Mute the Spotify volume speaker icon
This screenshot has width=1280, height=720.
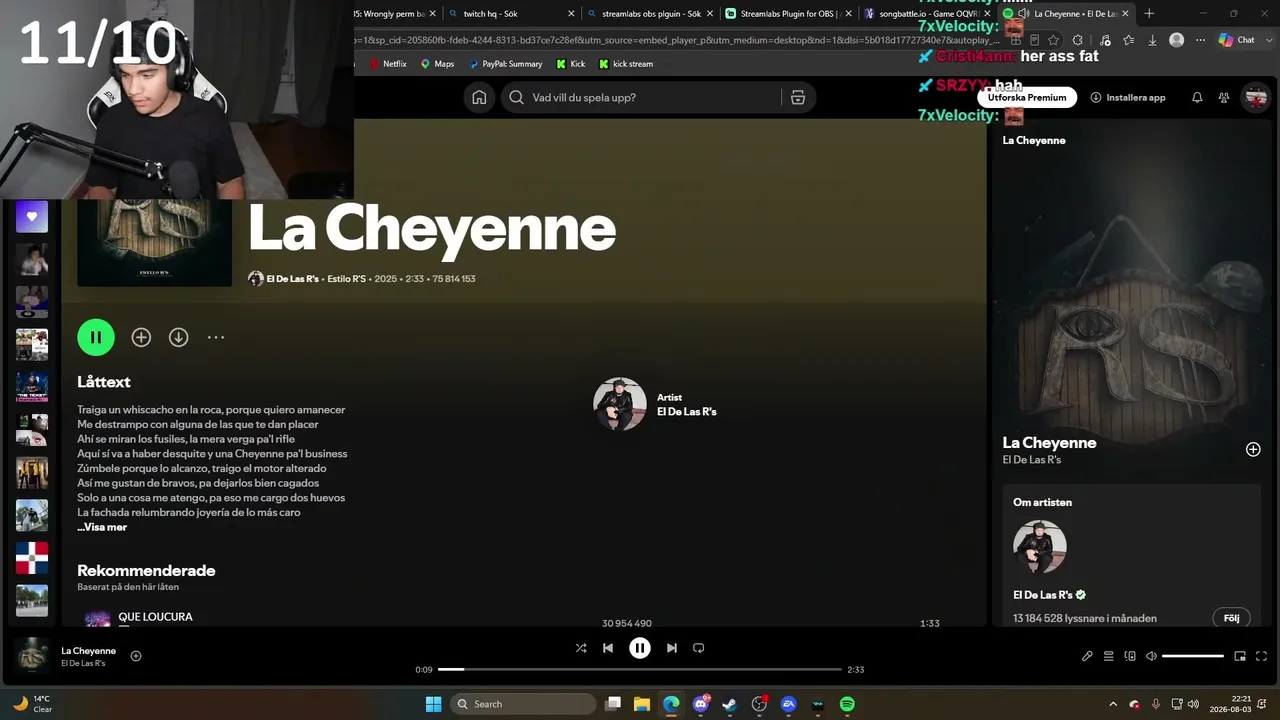click(x=1151, y=656)
